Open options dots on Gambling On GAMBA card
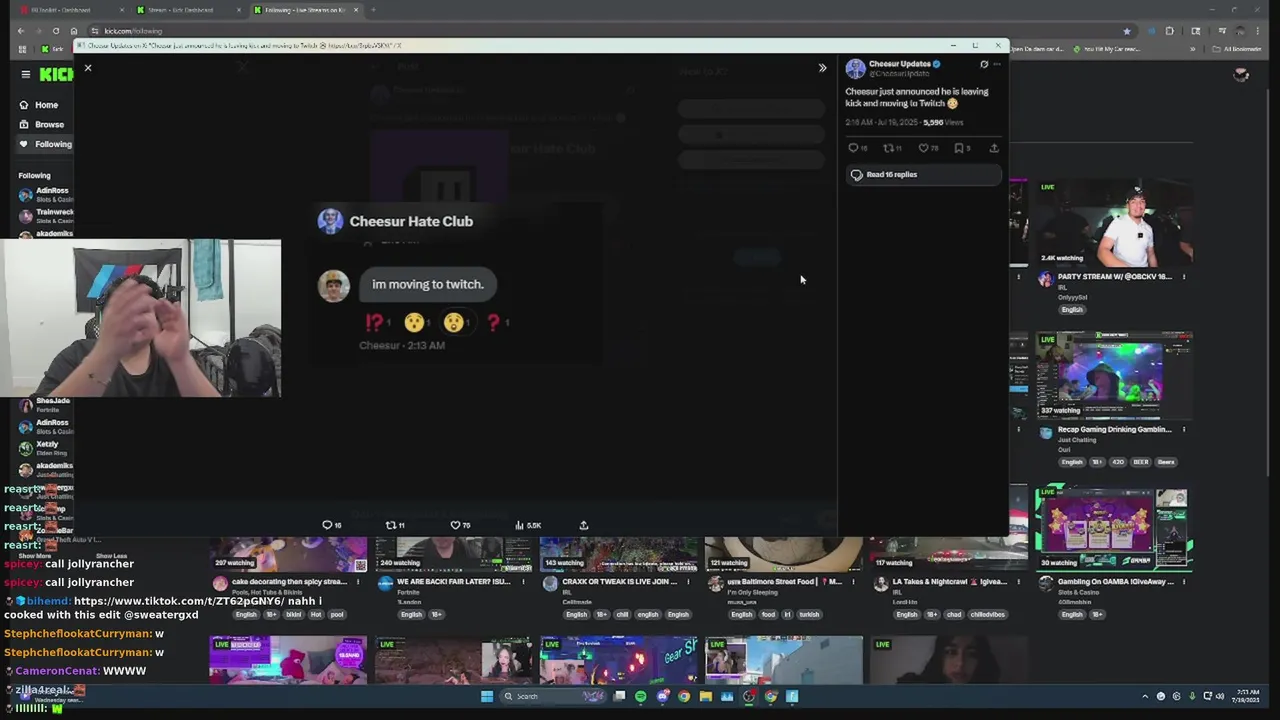The image size is (1280, 720). pyautogui.click(x=1184, y=582)
